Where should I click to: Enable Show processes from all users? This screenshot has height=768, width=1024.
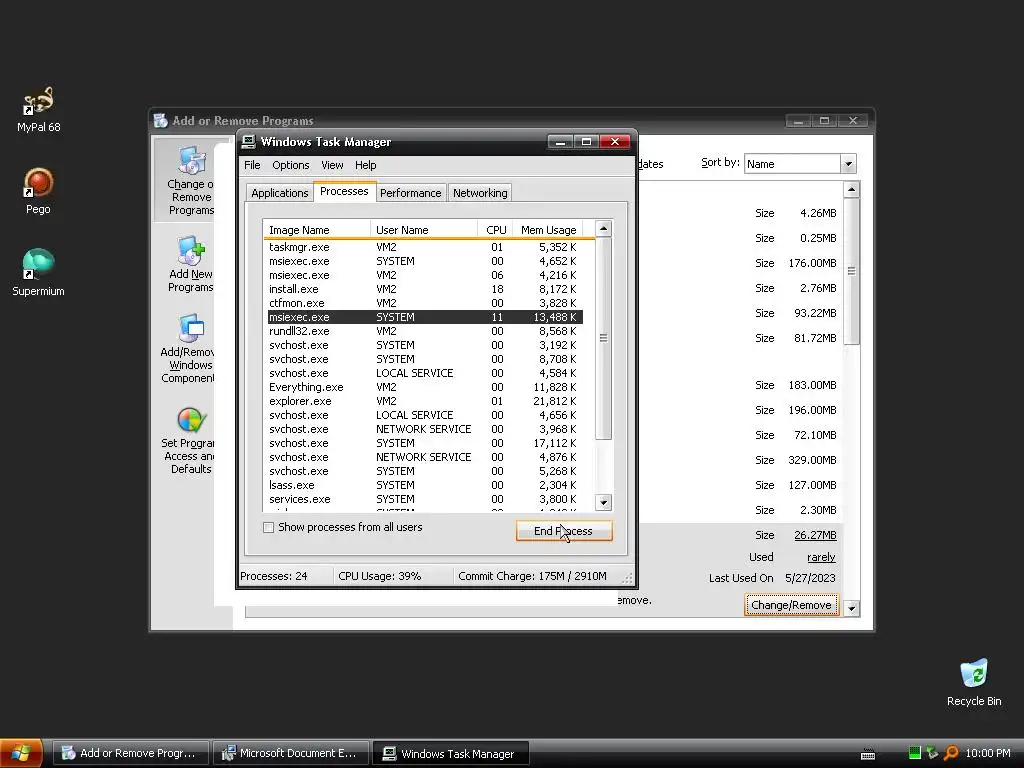click(268, 527)
